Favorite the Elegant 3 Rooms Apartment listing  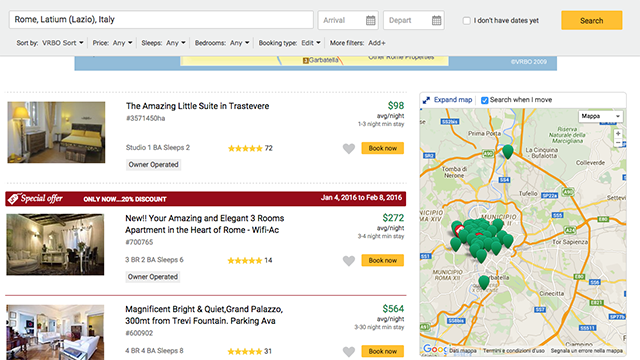(x=349, y=261)
